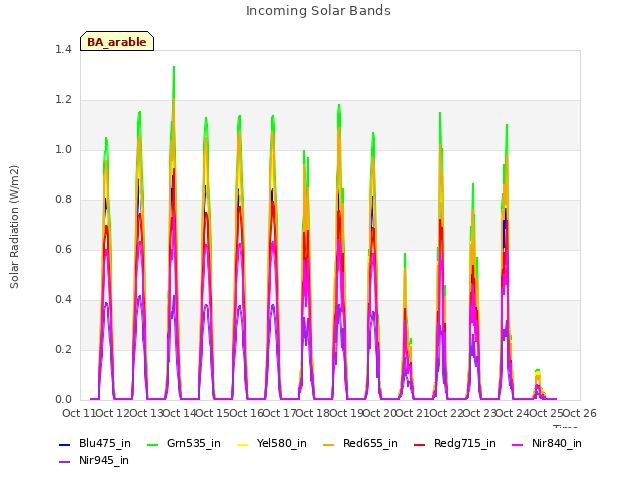Click the 1.4 y-axis tick label
This screenshot has height=480, width=640.
[x=63, y=49]
